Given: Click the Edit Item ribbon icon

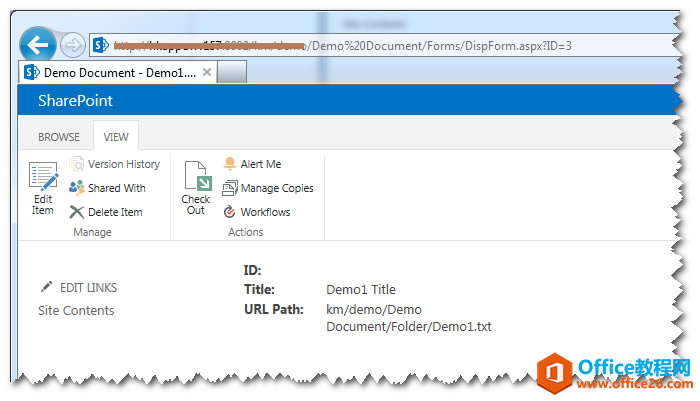Looking at the screenshot, I should pos(43,175).
